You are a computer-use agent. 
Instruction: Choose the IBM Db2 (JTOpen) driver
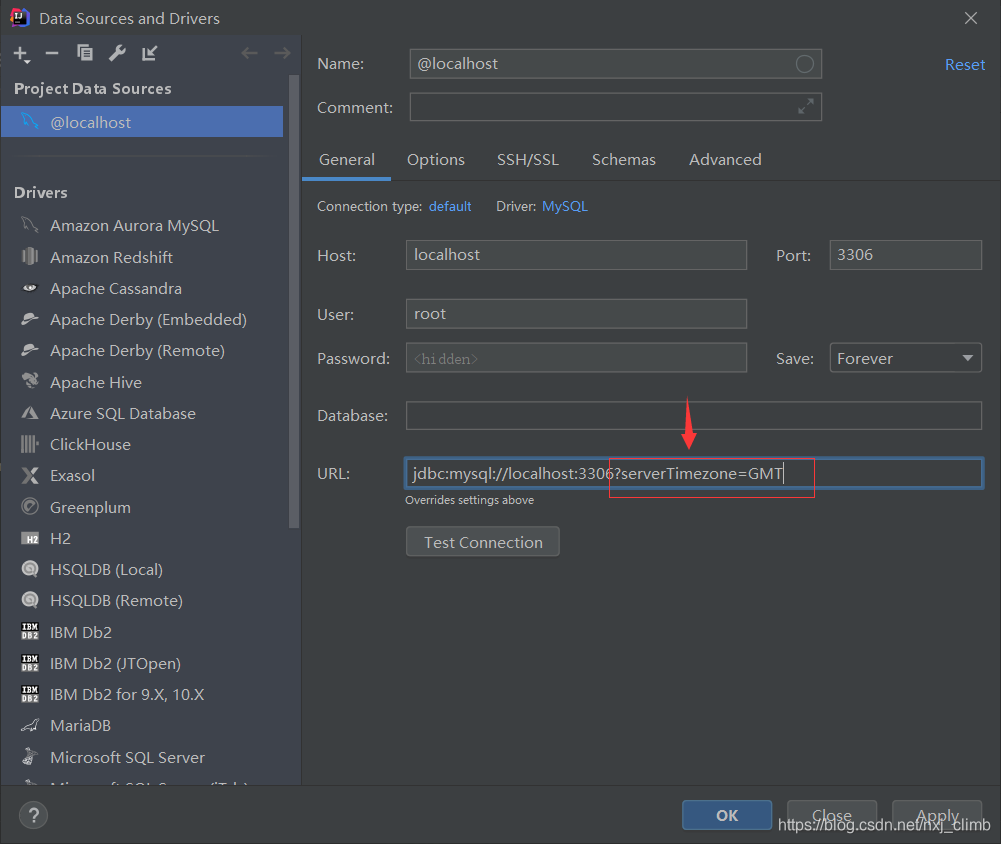(x=115, y=663)
